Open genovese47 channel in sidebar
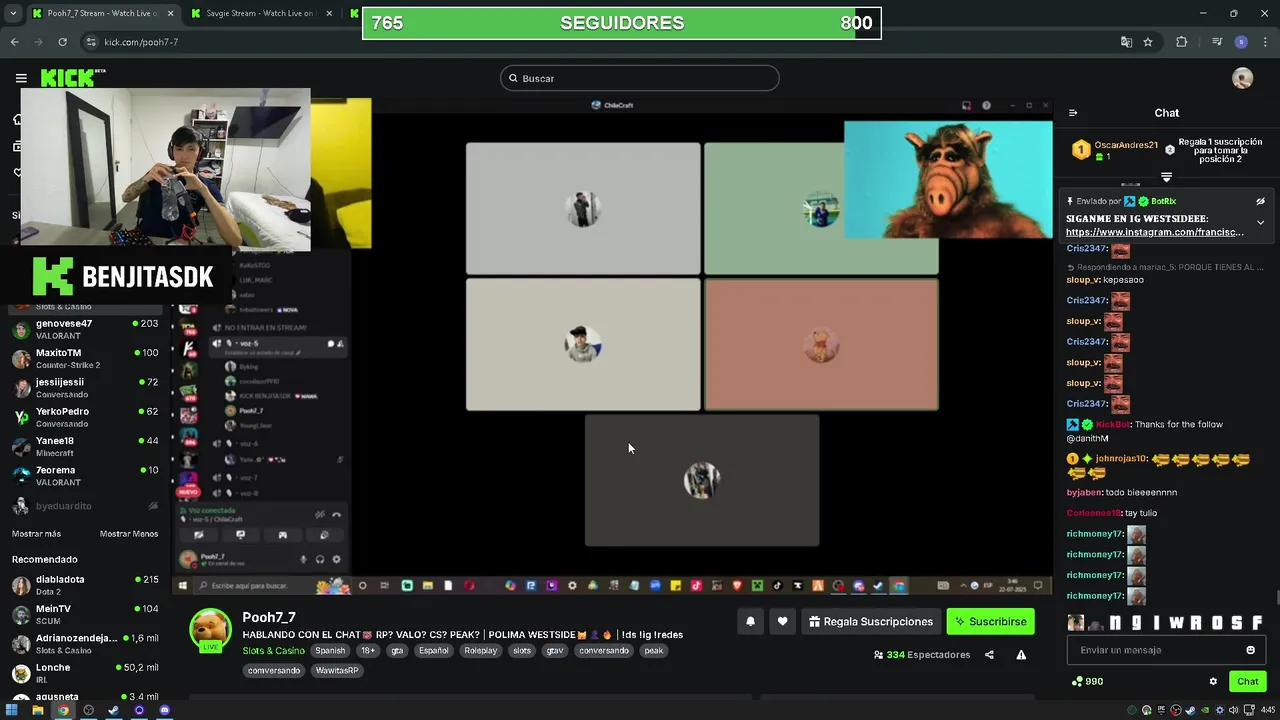Viewport: 1280px width, 720px height. pyautogui.click(x=84, y=329)
